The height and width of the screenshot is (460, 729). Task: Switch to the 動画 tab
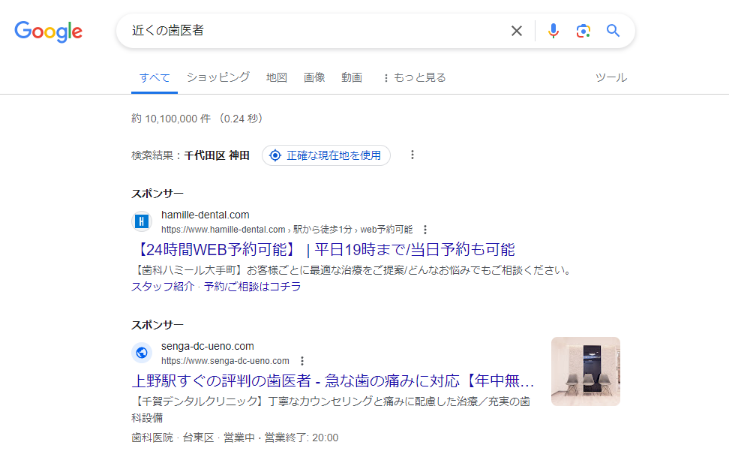click(351, 77)
